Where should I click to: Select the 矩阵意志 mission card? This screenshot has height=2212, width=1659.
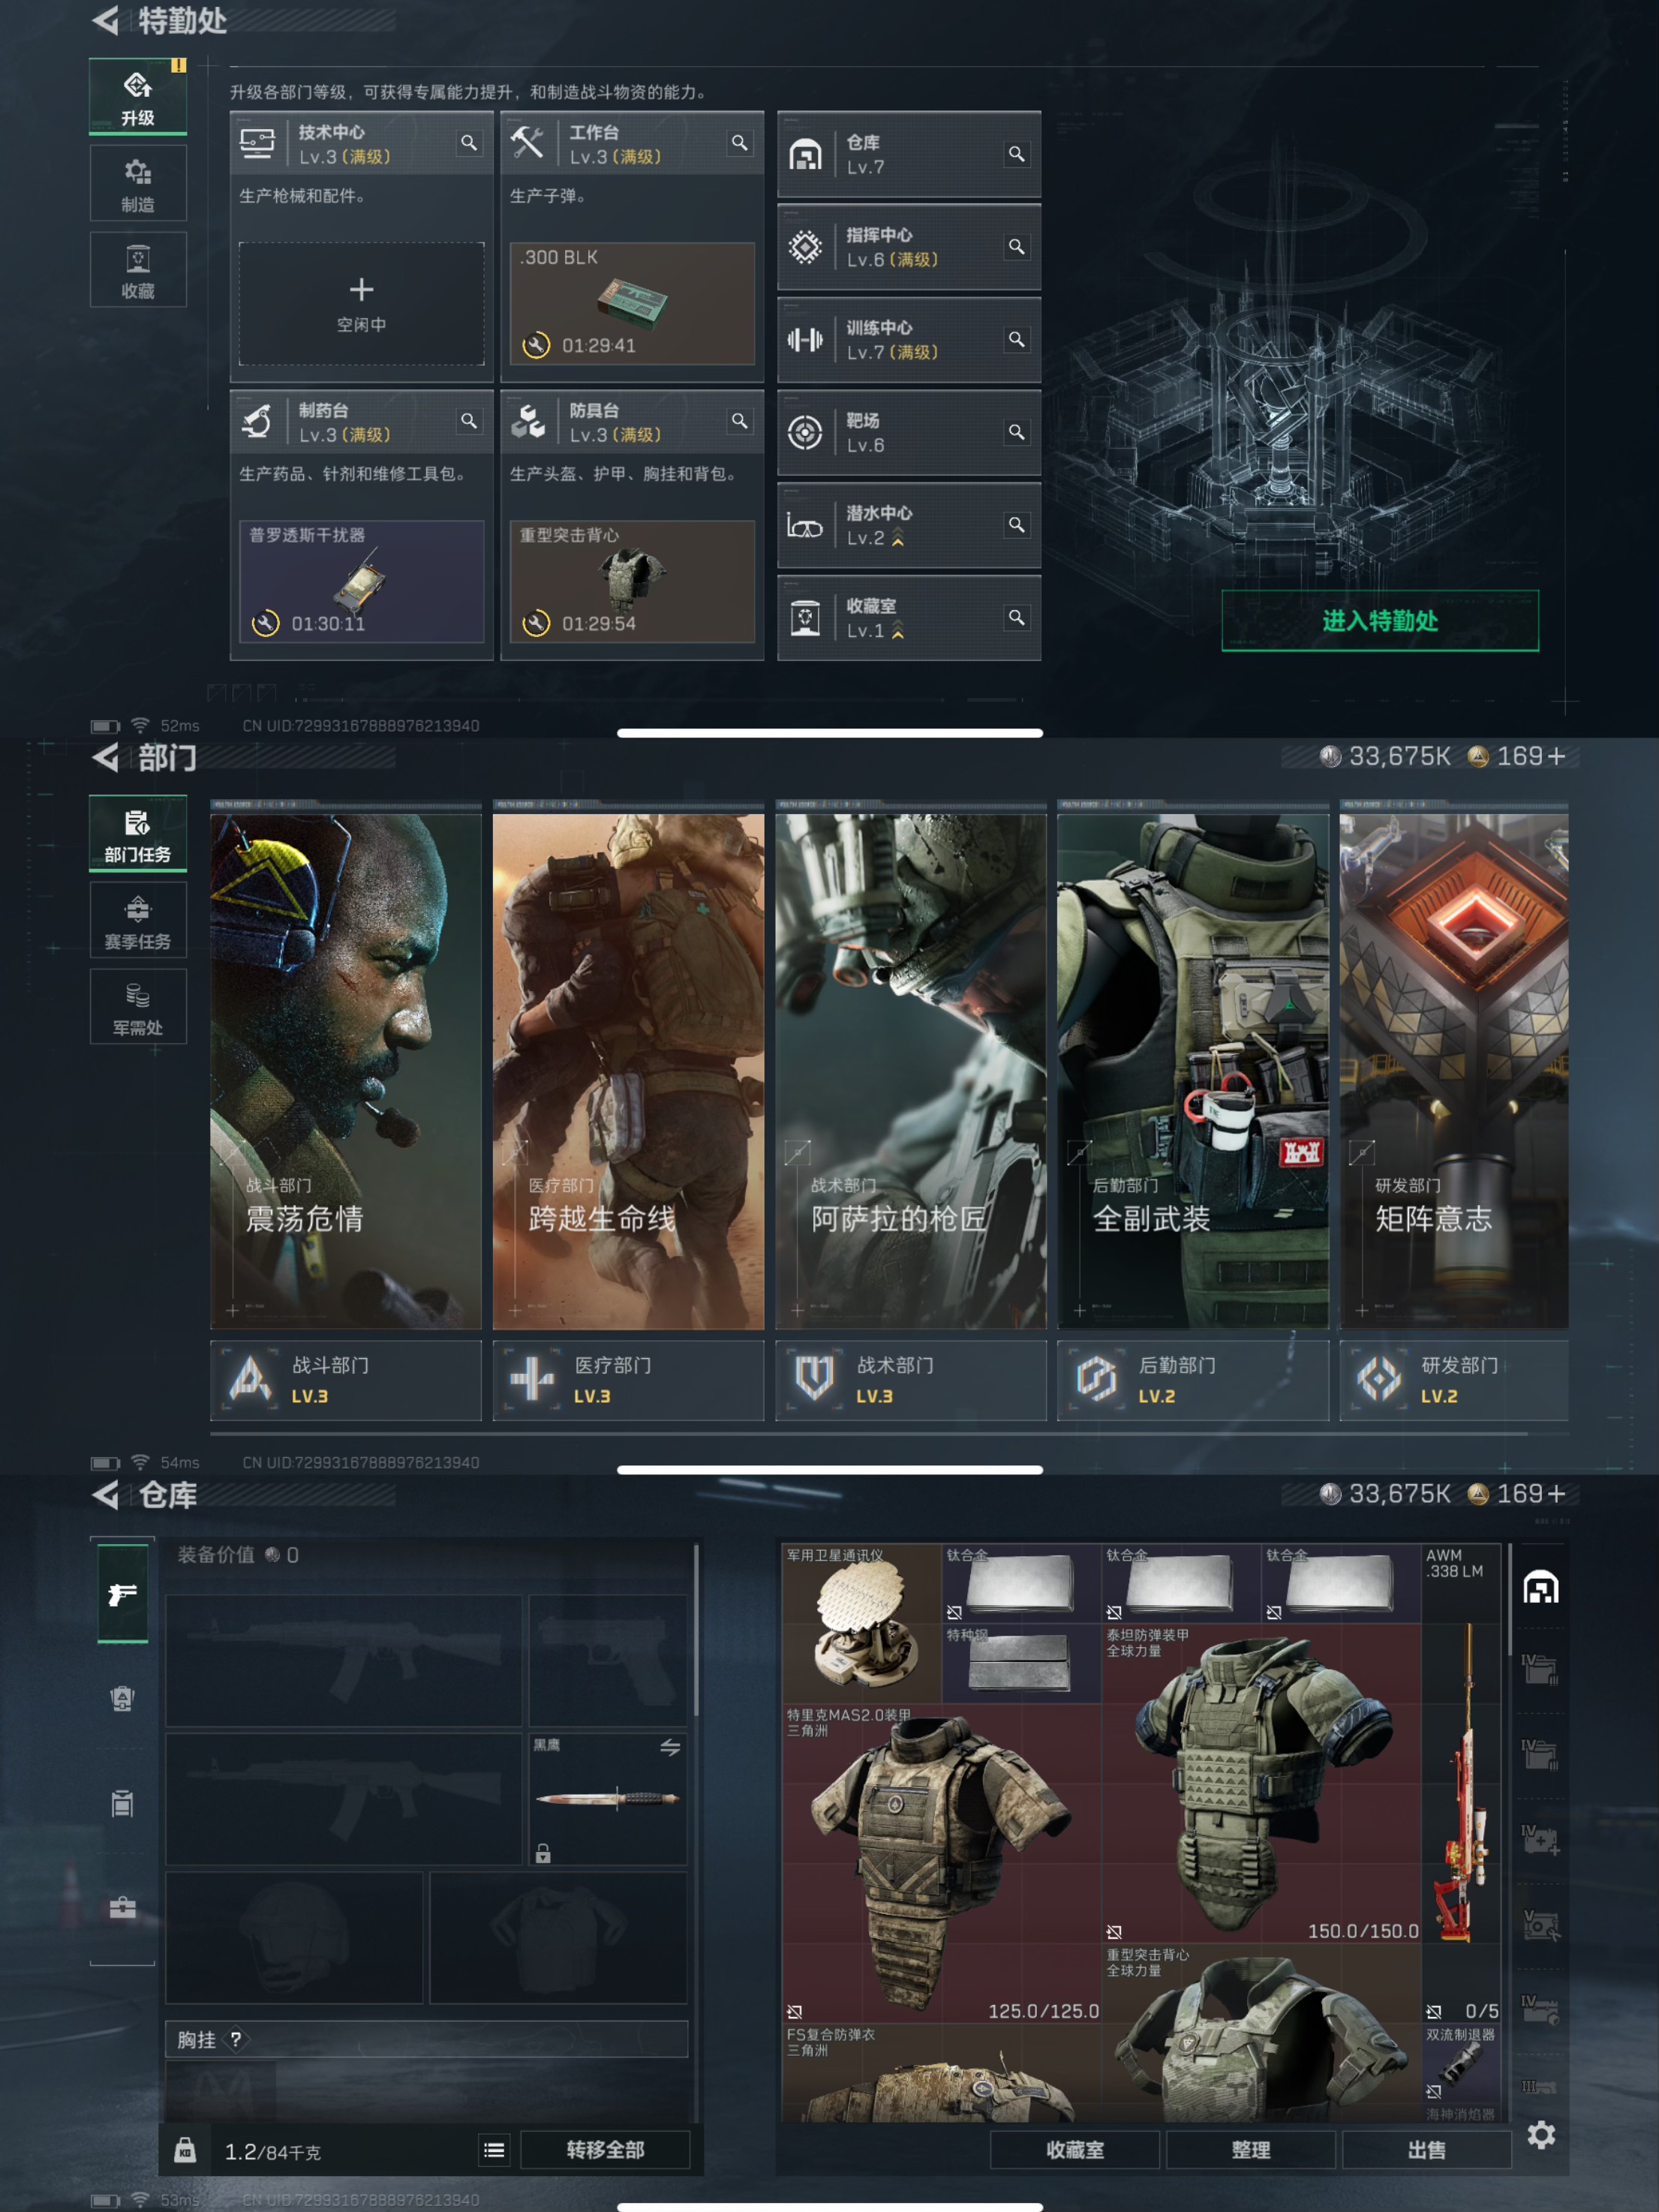coord(1453,1070)
